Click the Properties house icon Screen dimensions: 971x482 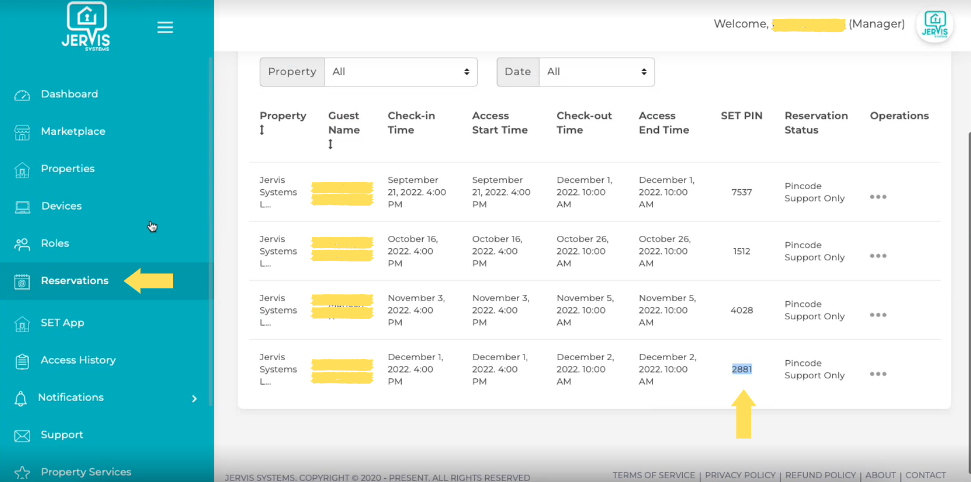pyautogui.click(x=22, y=169)
